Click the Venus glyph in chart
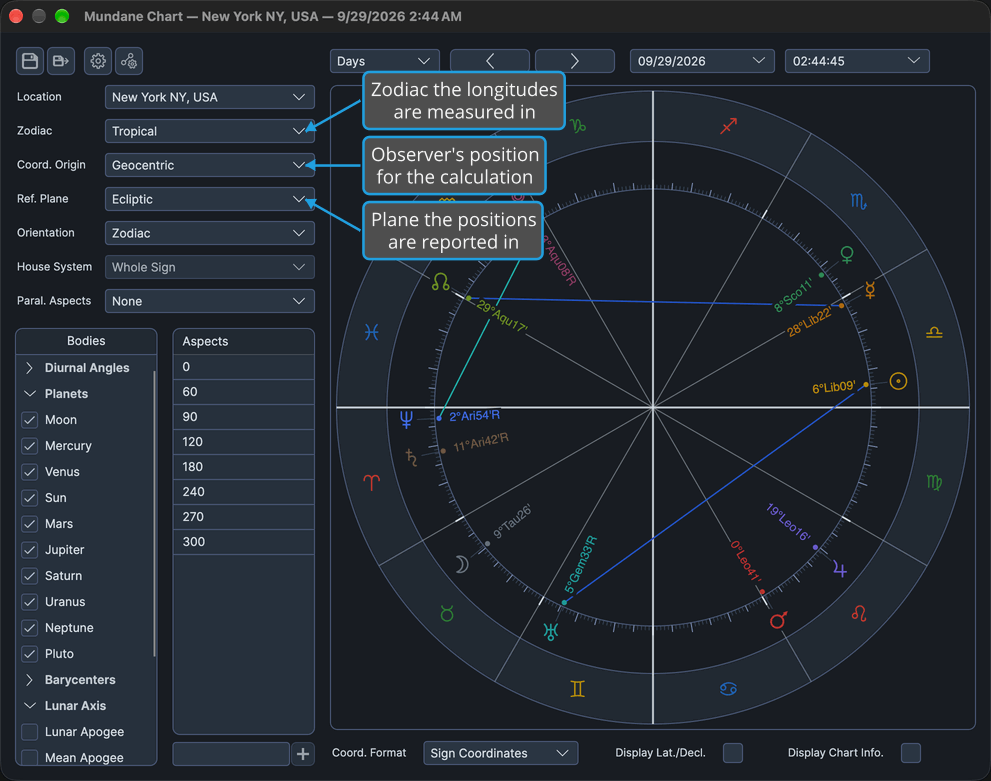 (847, 255)
